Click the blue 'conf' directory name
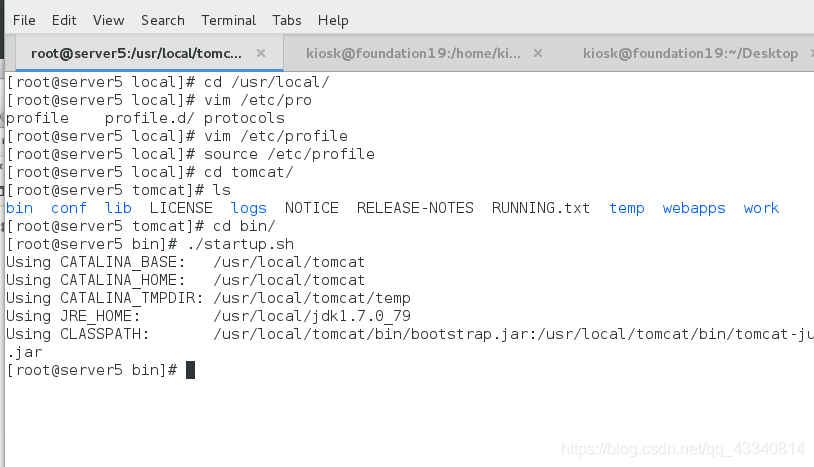This screenshot has width=814, height=467. 69,208
